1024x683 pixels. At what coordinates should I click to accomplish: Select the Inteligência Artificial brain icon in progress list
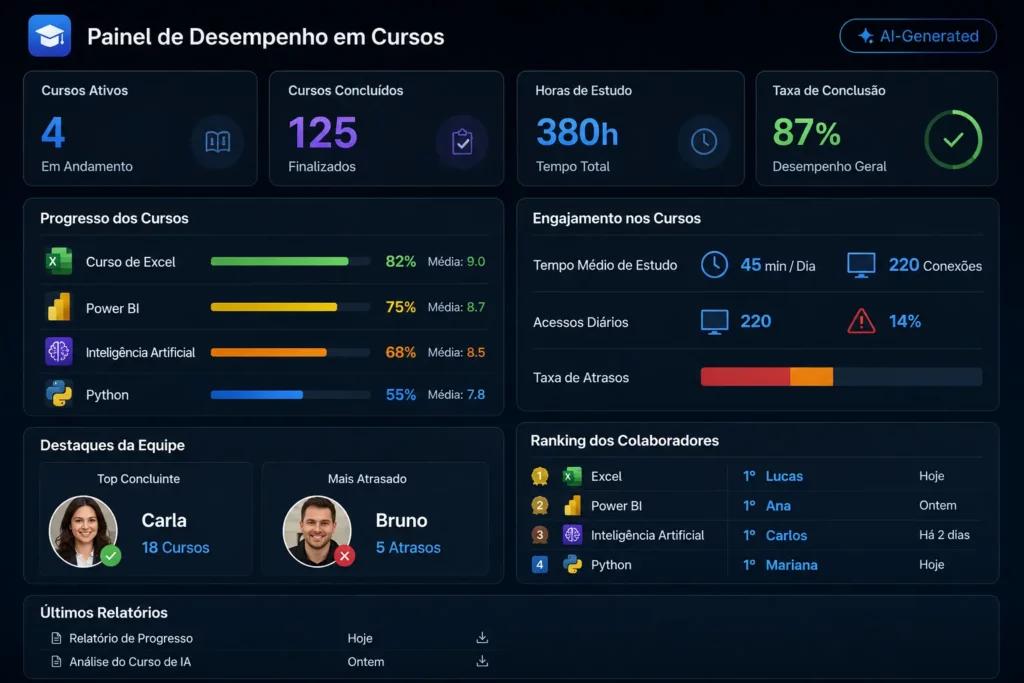[59, 351]
